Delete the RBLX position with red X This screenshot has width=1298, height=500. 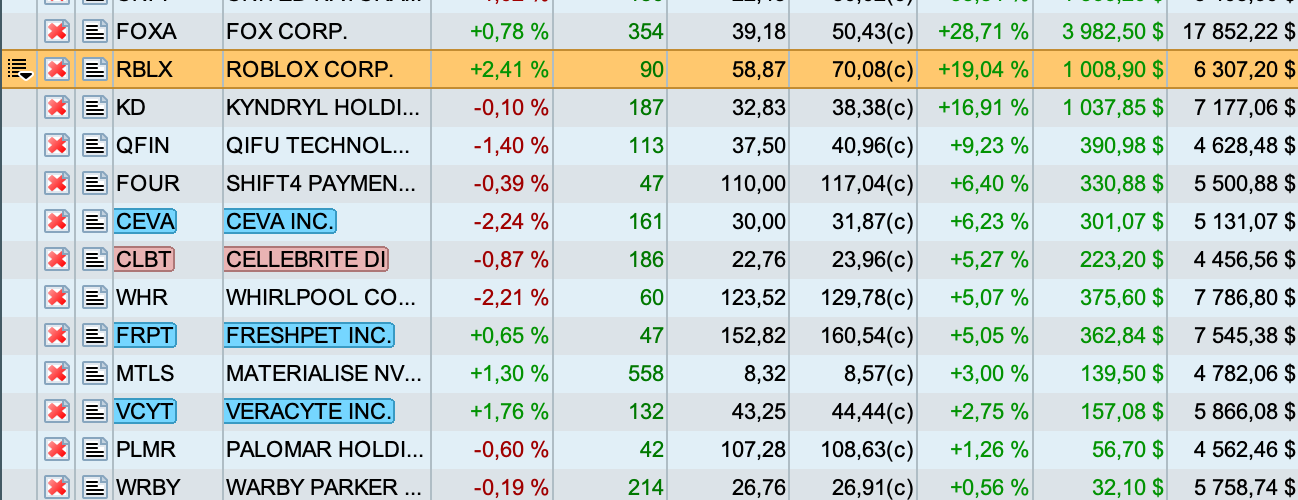pyautogui.click(x=57, y=70)
